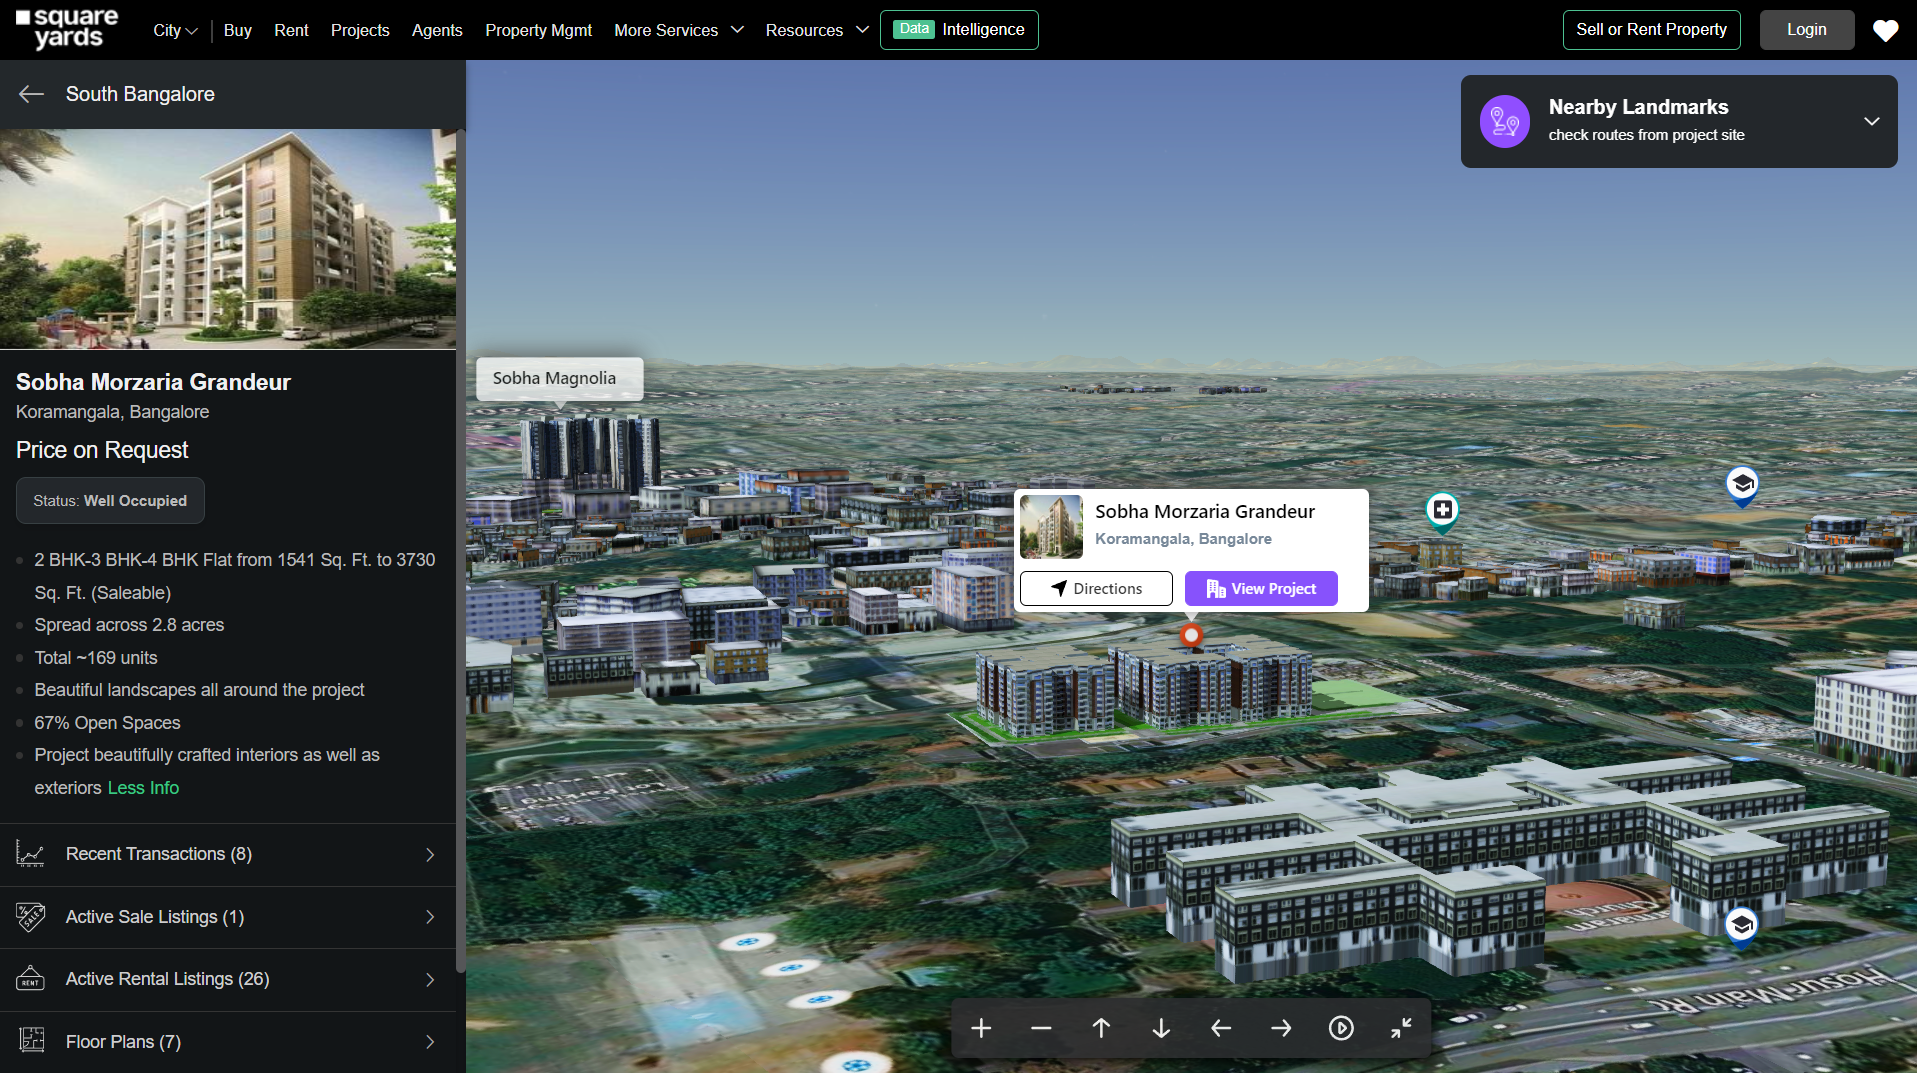The height and width of the screenshot is (1073, 1917).
Task: Click Directions button in project popup
Action: click(x=1096, y=589)
